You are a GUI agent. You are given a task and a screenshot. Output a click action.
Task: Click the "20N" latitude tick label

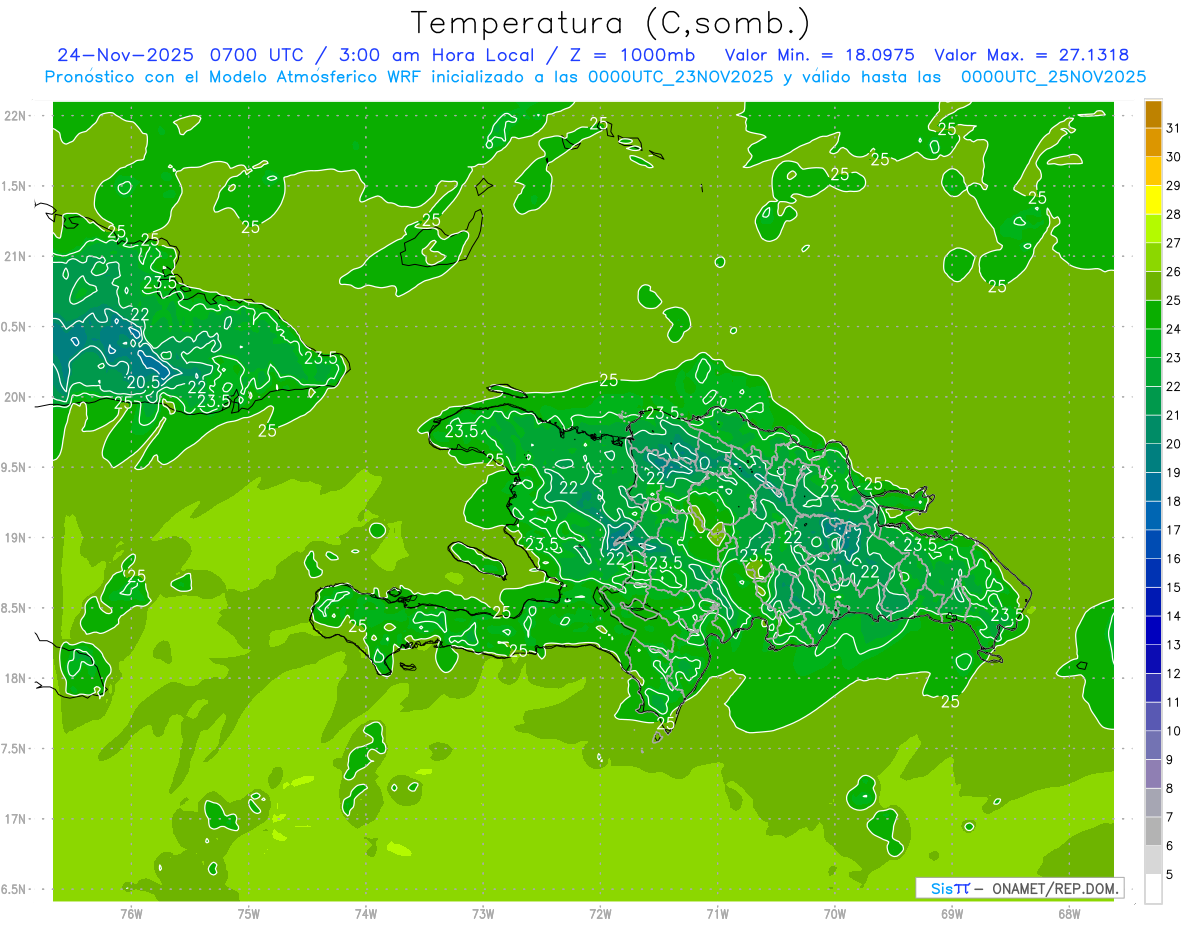(15, 397)
